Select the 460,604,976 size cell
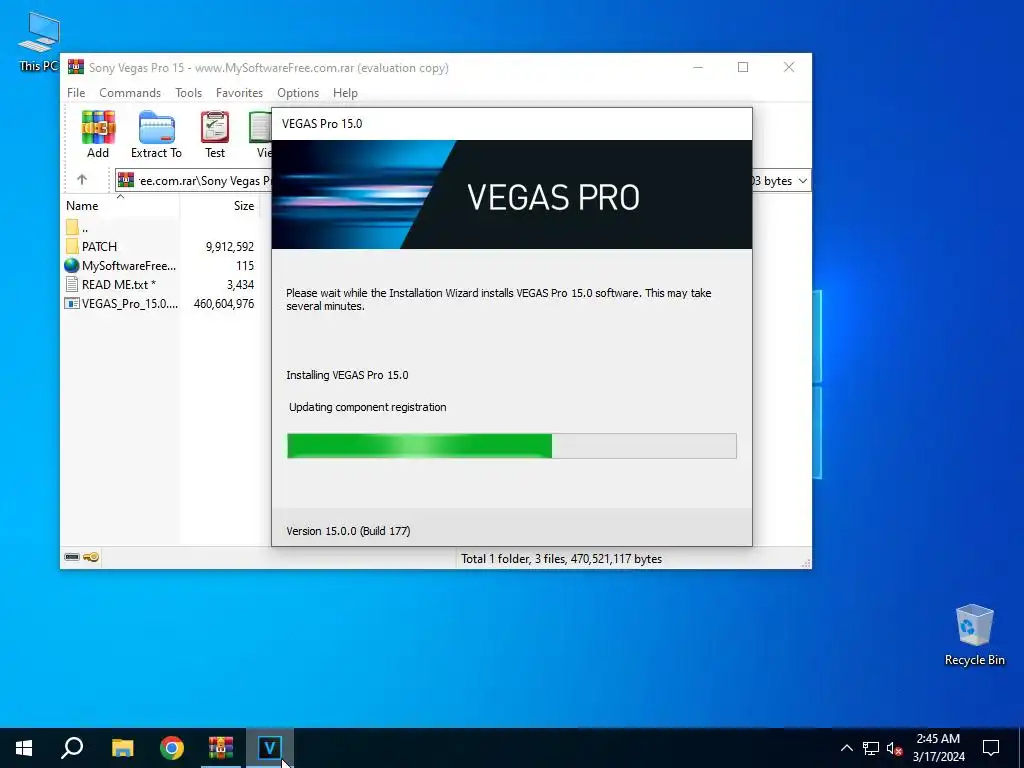1024x768 pixels. pos(223,304)
